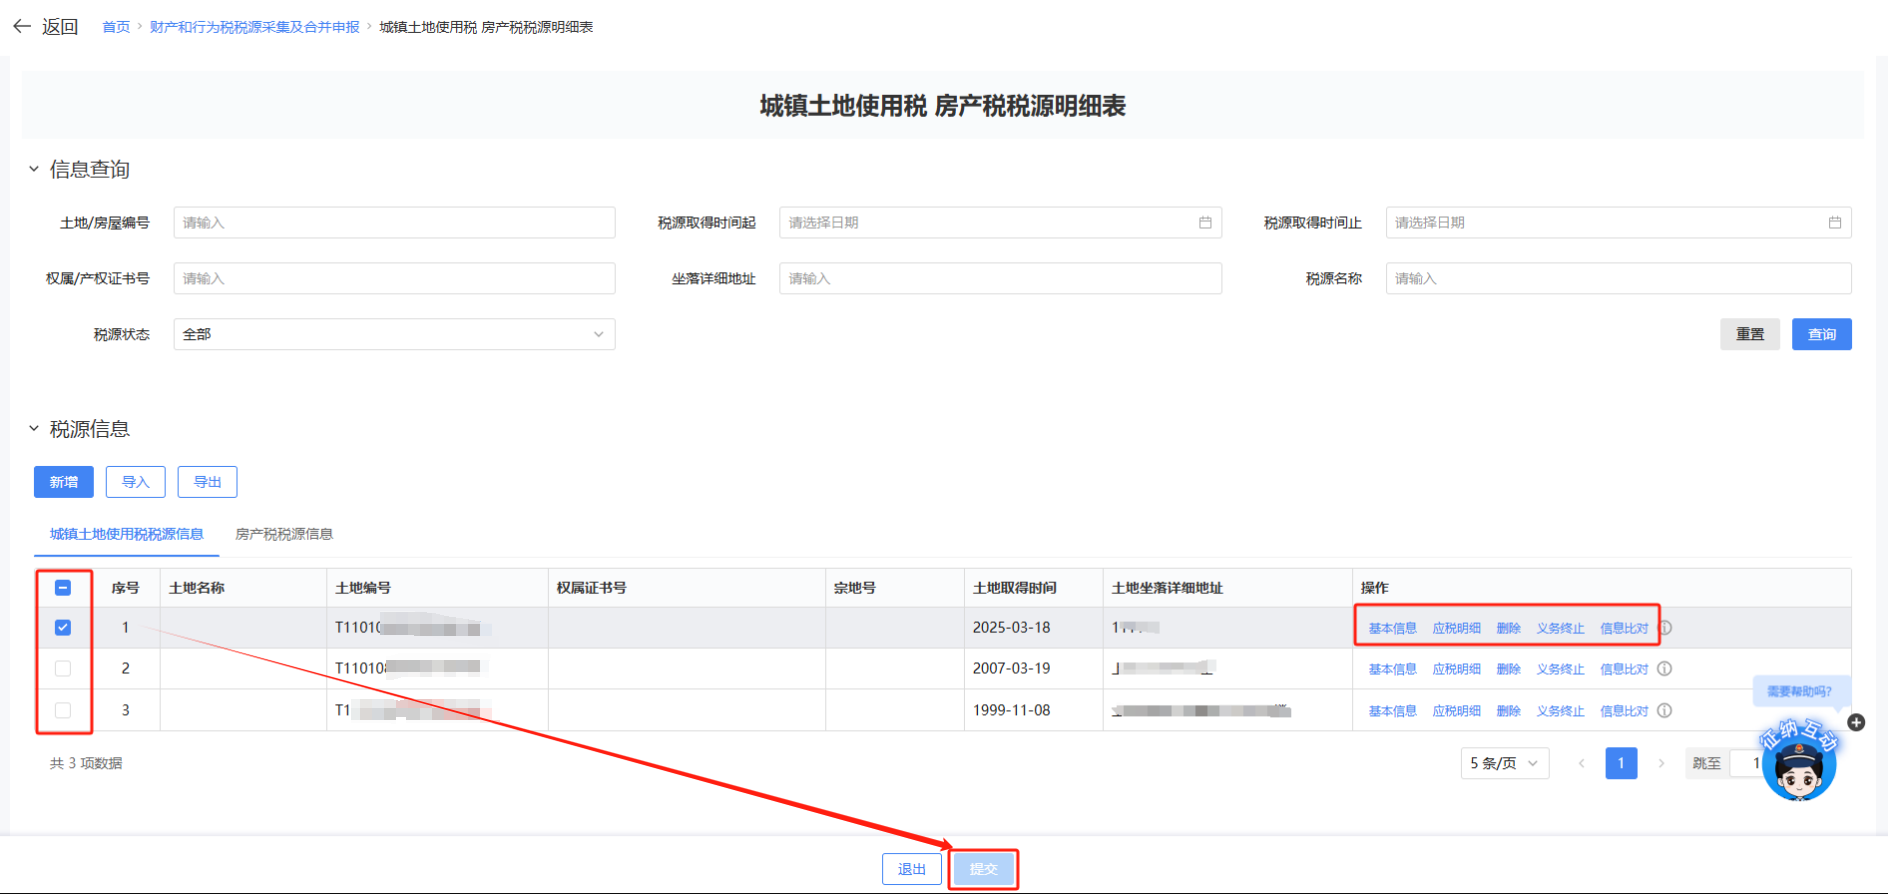Screen dimensions: 1888x894
Task: Open calendar icon in 税源取得时间起 field
Action: (1205, 222)
